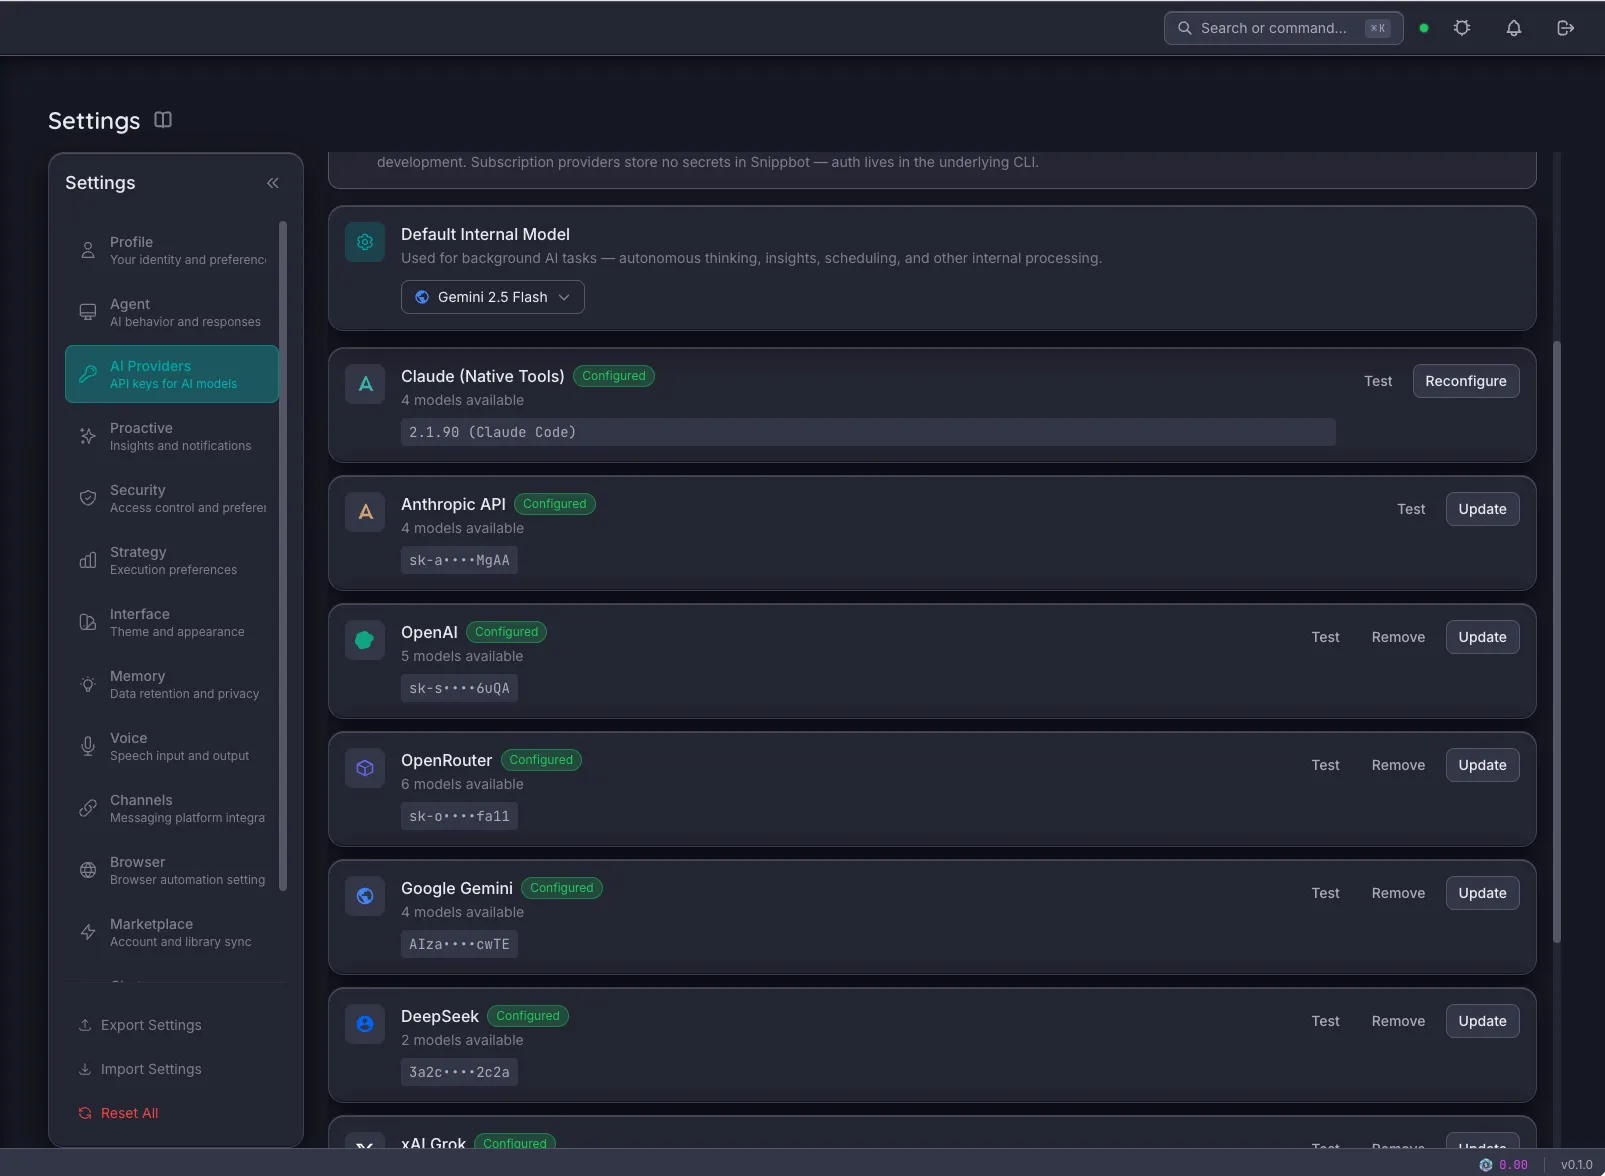Open the Memory settings section
The width and height of the screenshot is (1605, 1176).
click(172, 684)
